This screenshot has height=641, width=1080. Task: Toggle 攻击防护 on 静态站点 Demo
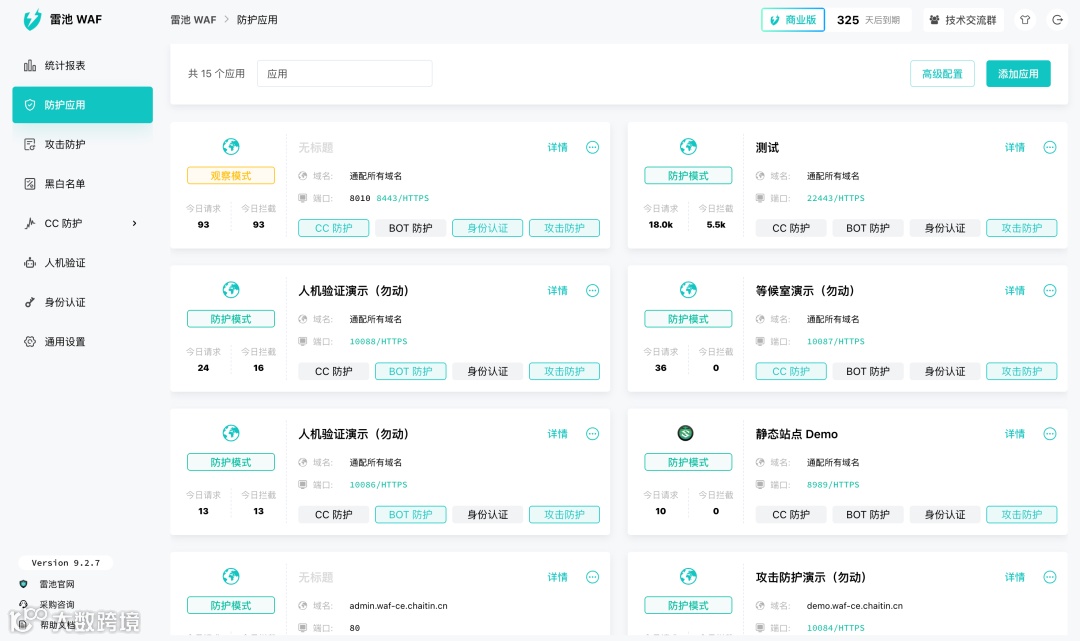coord(1021,514)
